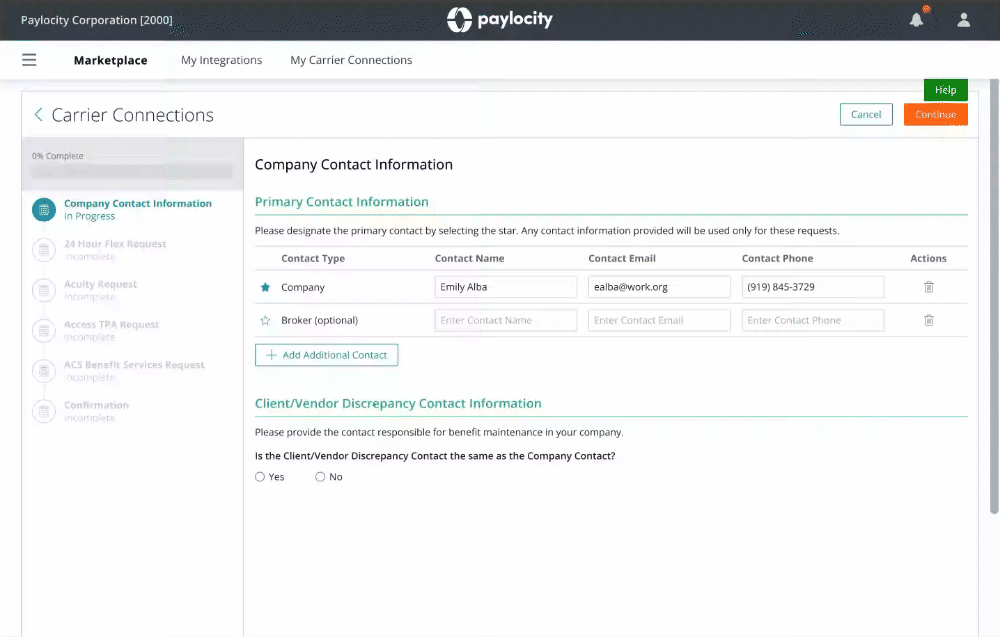
Task: Click the Contact Email column header
Action: pyautogui.click(x=622, y=258)
